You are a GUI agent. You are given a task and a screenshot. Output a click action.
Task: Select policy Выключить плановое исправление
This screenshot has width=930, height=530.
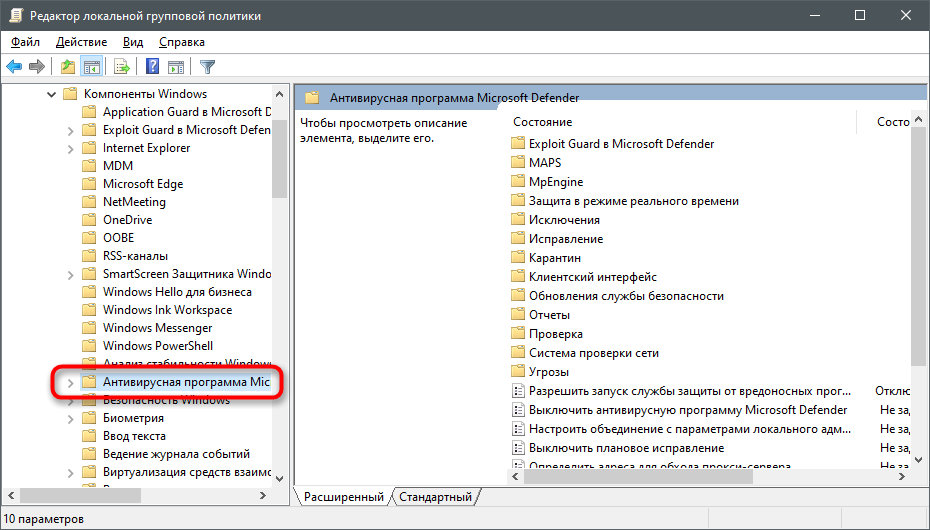pyautogui.click(x=618, y=448)
